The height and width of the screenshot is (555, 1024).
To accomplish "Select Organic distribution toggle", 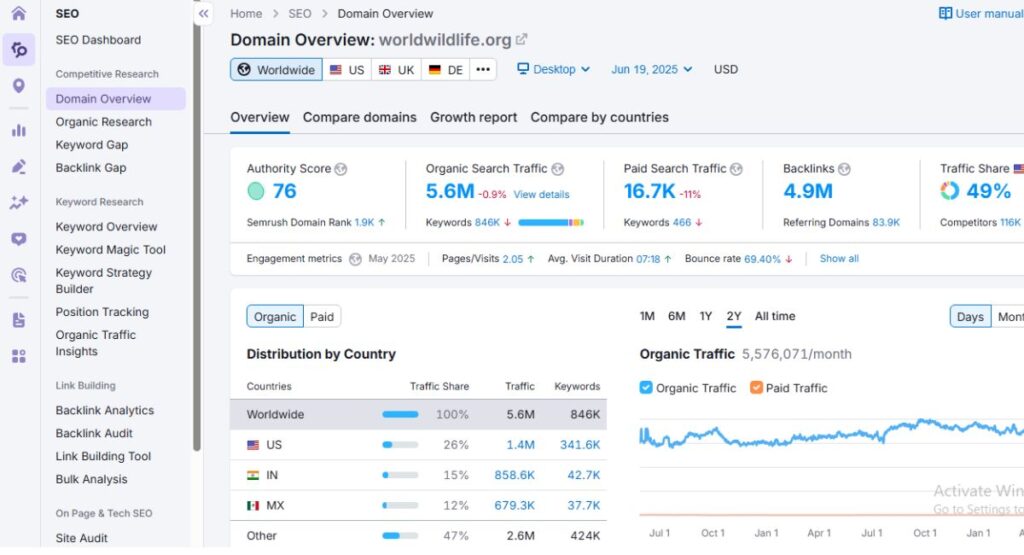I will (x=275, y=317).
